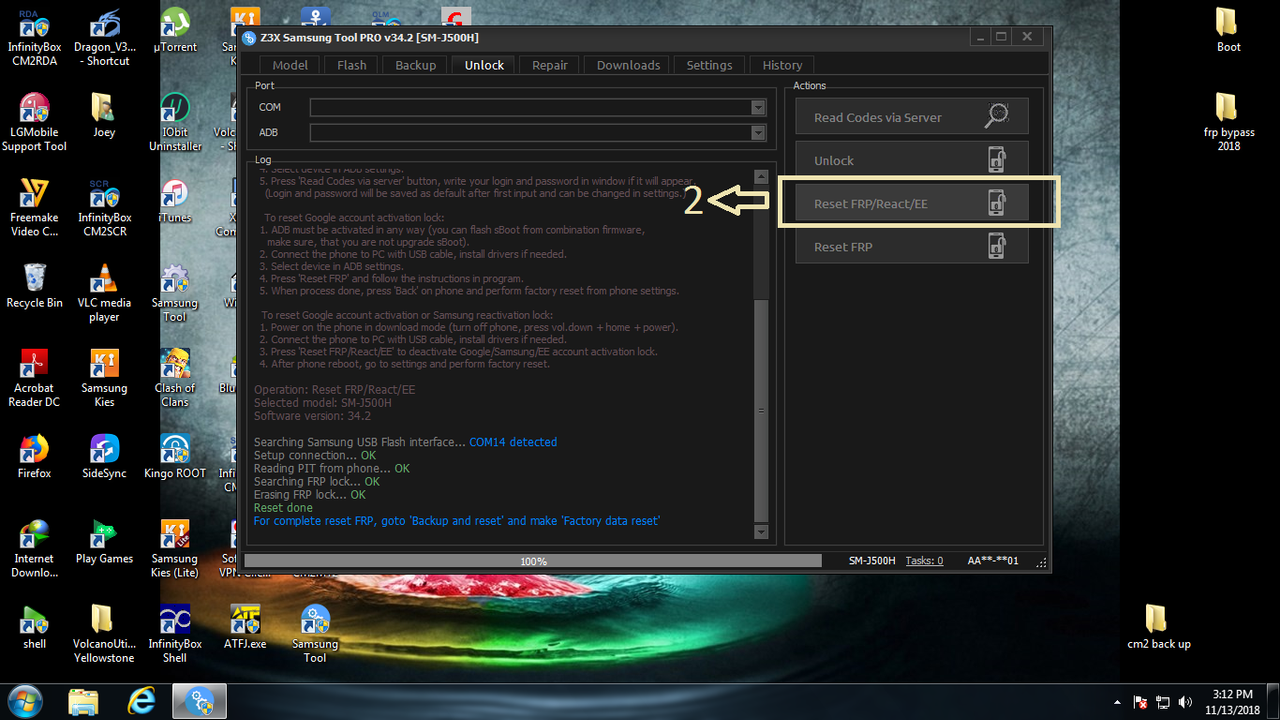Click the VLC media player icon
The image size is (1280, 720).
104,293
